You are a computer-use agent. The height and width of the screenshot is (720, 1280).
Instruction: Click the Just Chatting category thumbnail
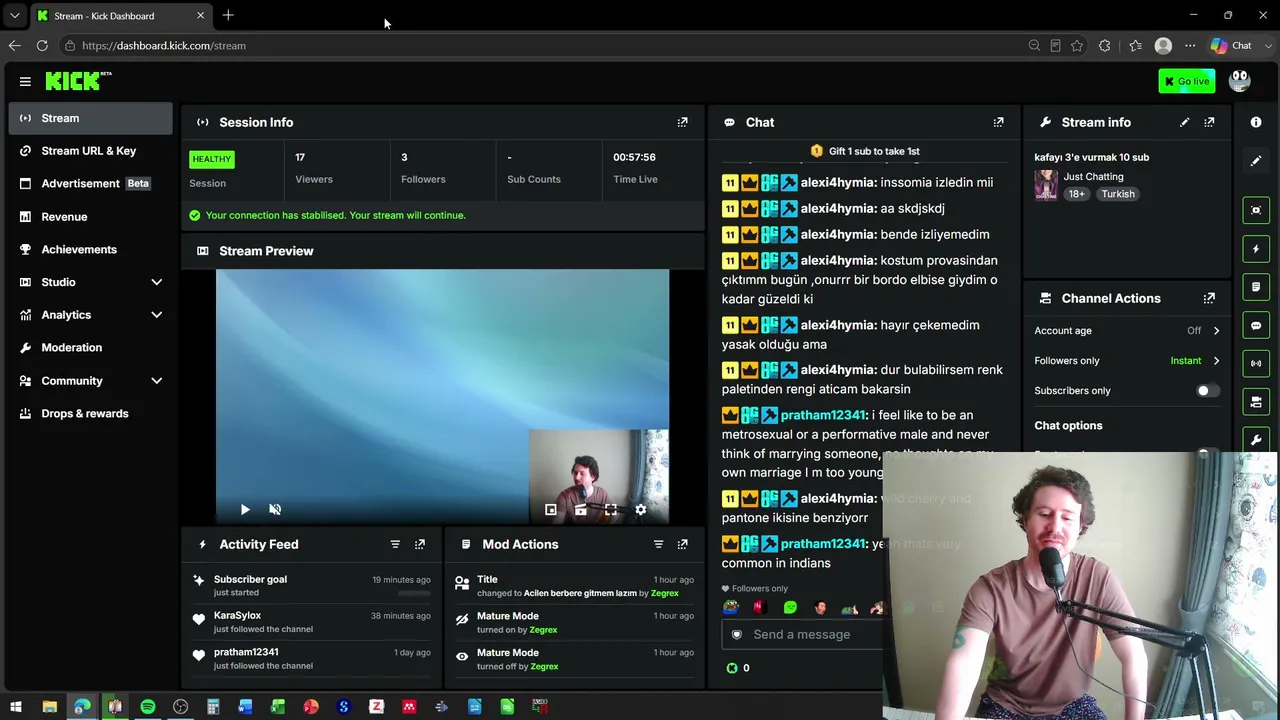click(x=1046, y=185)
